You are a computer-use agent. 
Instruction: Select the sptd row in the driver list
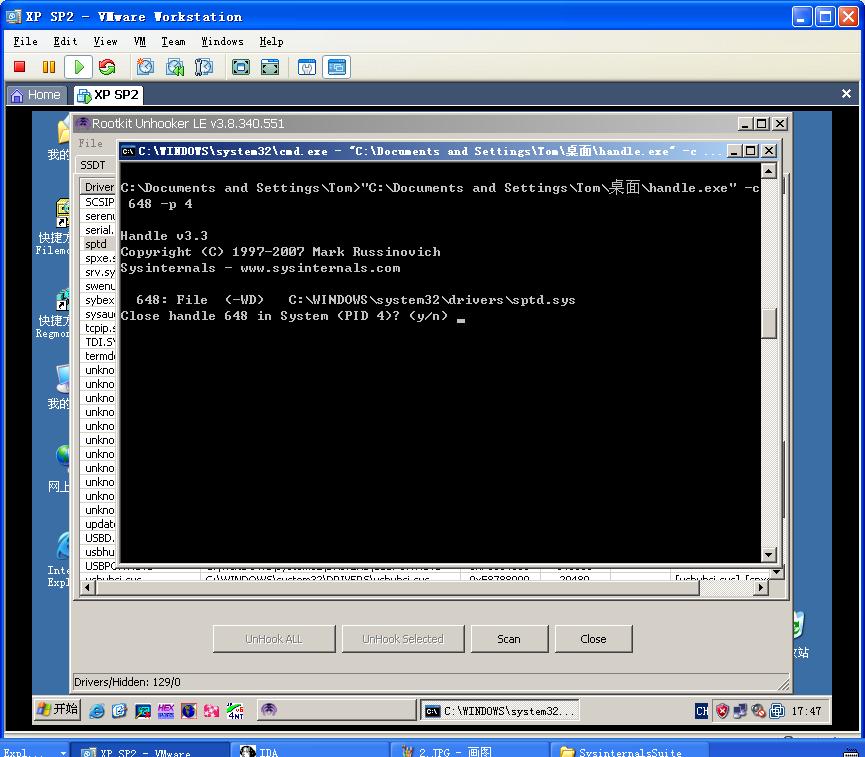pos(98,244)
